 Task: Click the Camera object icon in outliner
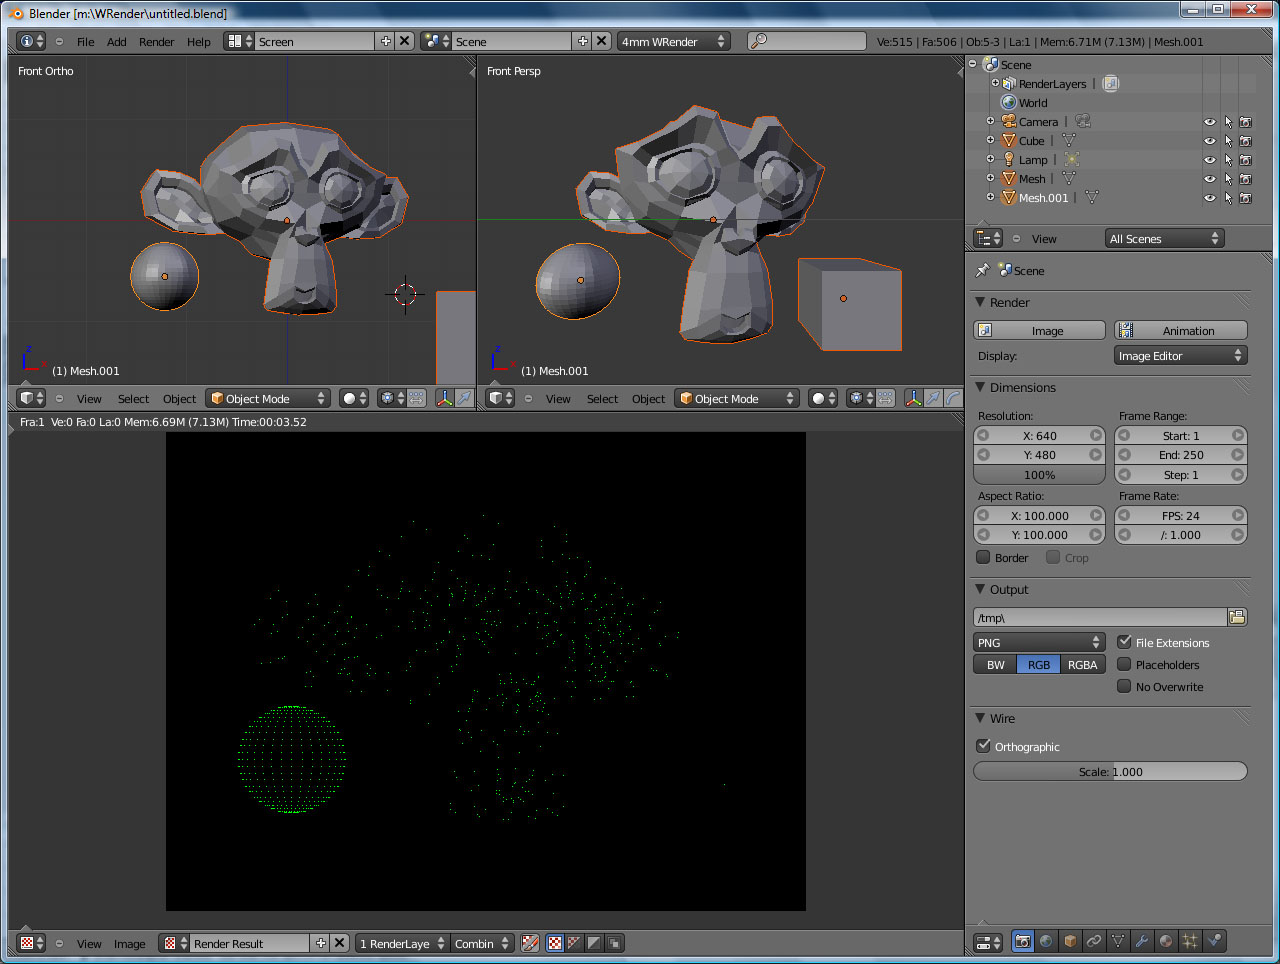1009,122
